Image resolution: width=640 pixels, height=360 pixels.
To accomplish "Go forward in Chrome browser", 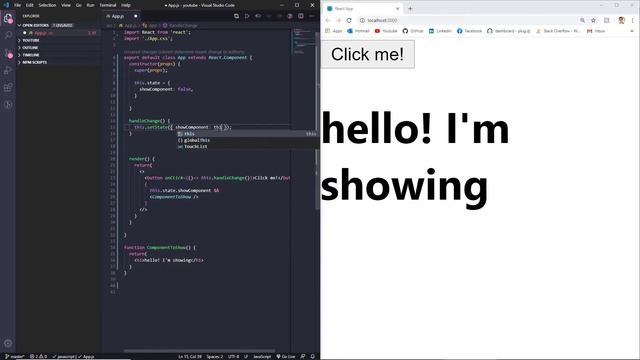I will [x=338, y=20].
